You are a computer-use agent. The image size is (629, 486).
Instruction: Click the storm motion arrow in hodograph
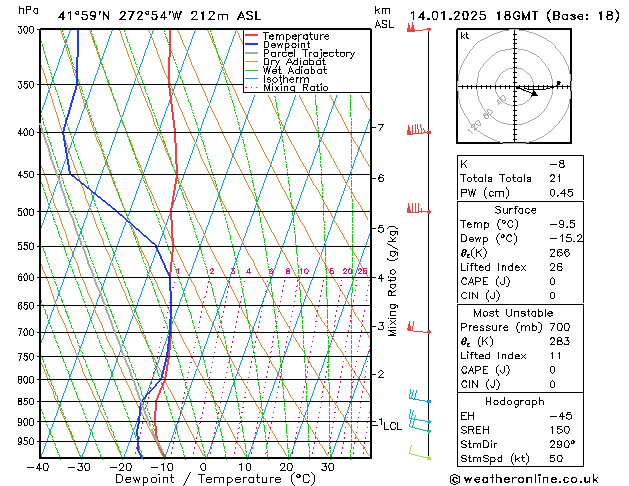[534, 93]
